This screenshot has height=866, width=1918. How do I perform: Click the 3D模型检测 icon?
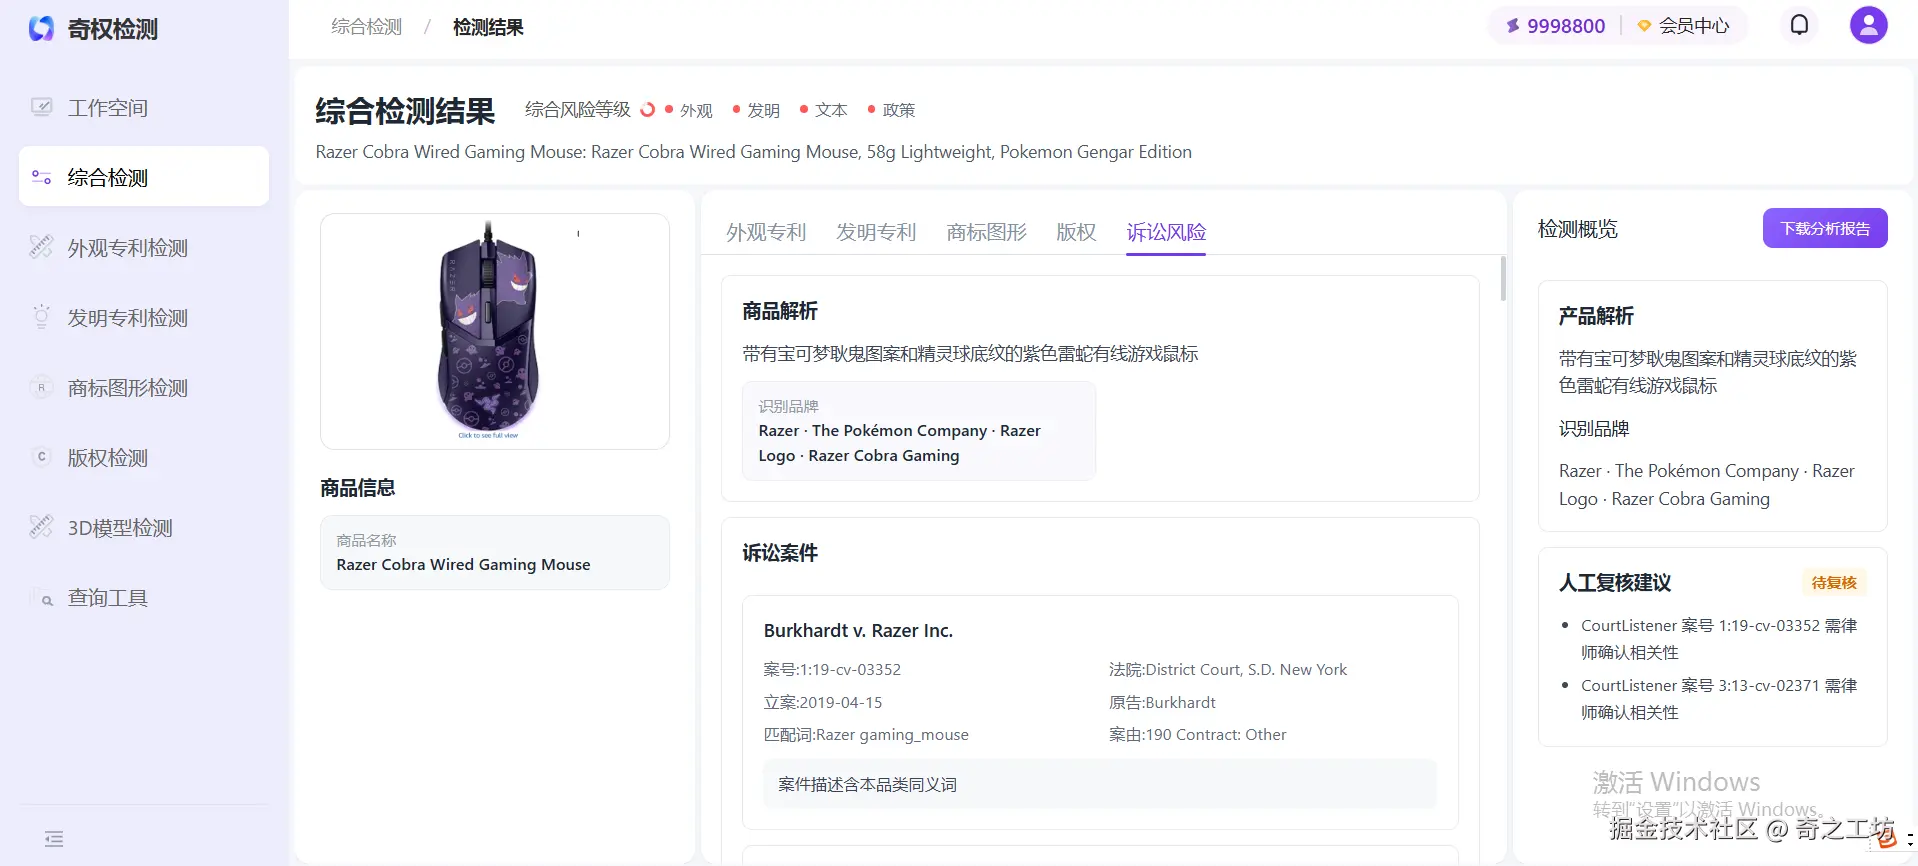(41, 526)
